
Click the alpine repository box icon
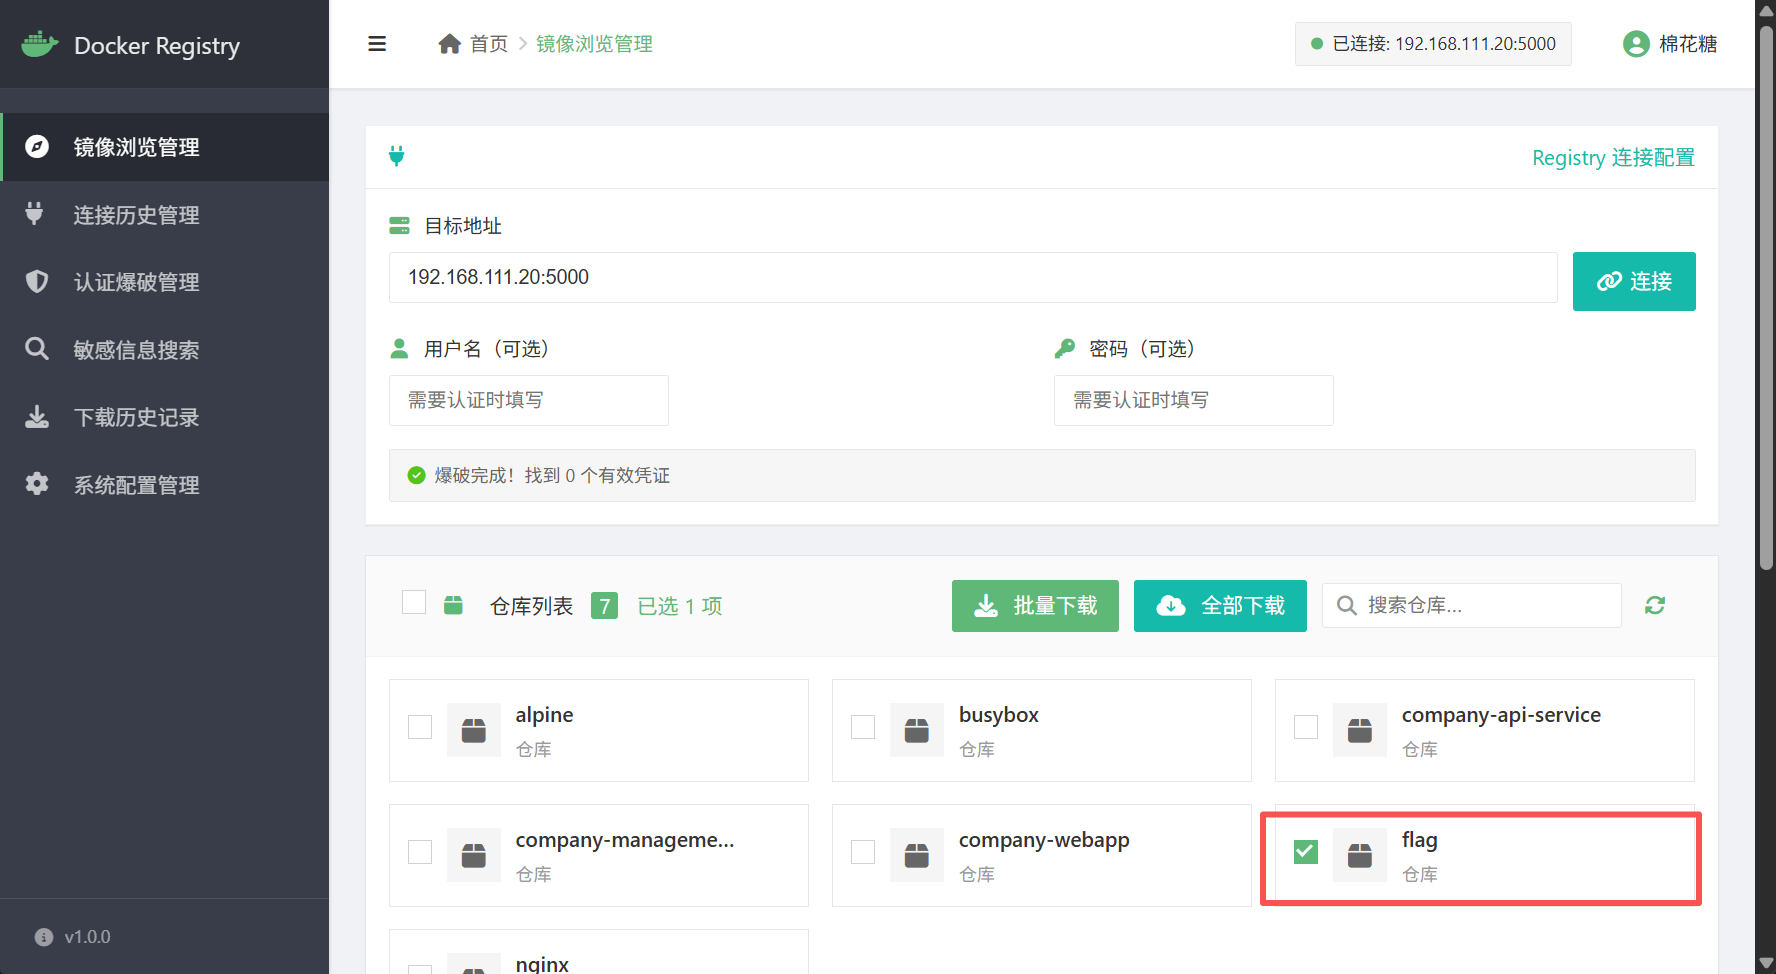coord(474,730)
